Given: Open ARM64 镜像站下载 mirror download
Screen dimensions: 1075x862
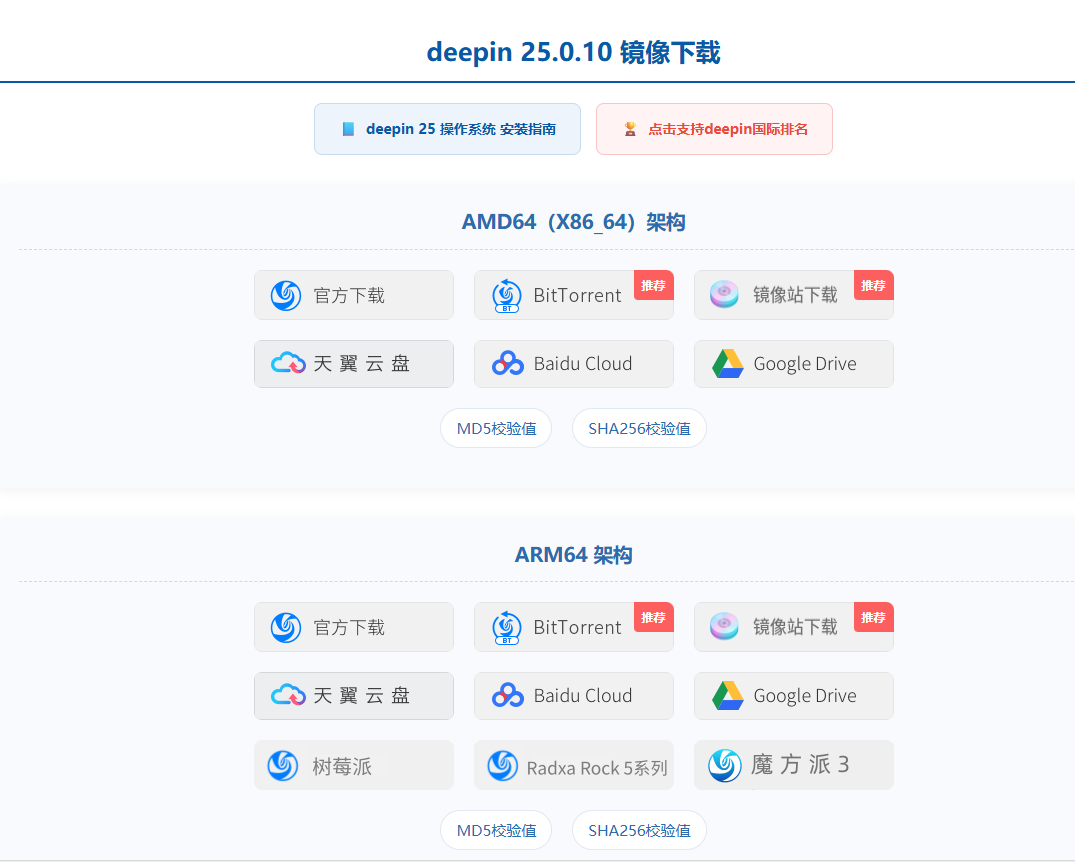Looking at the screenshot, I should 794,627.
